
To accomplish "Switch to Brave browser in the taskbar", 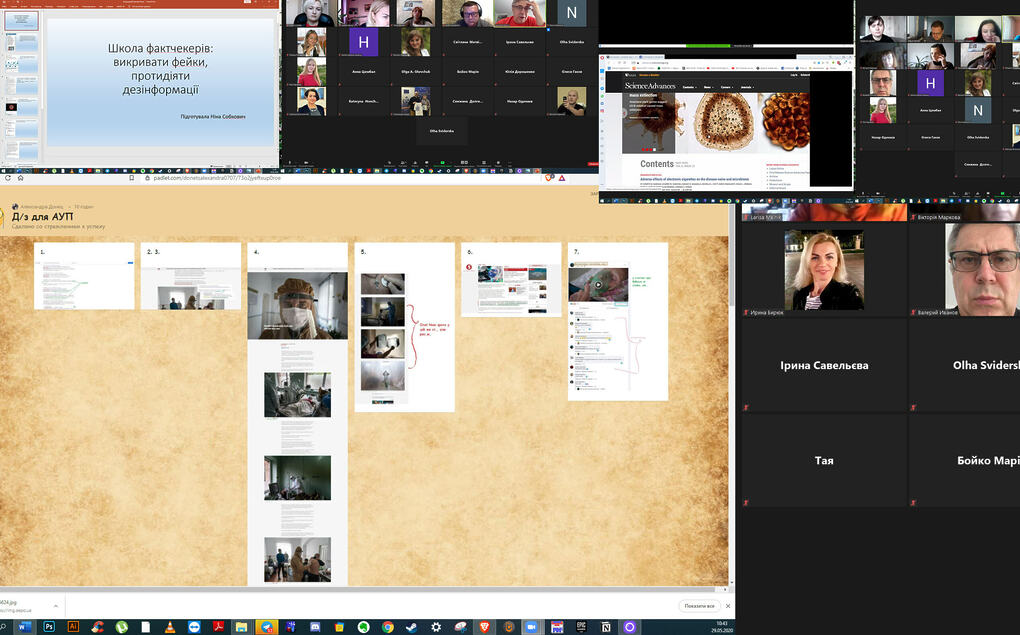I will [x=485, y=627].
